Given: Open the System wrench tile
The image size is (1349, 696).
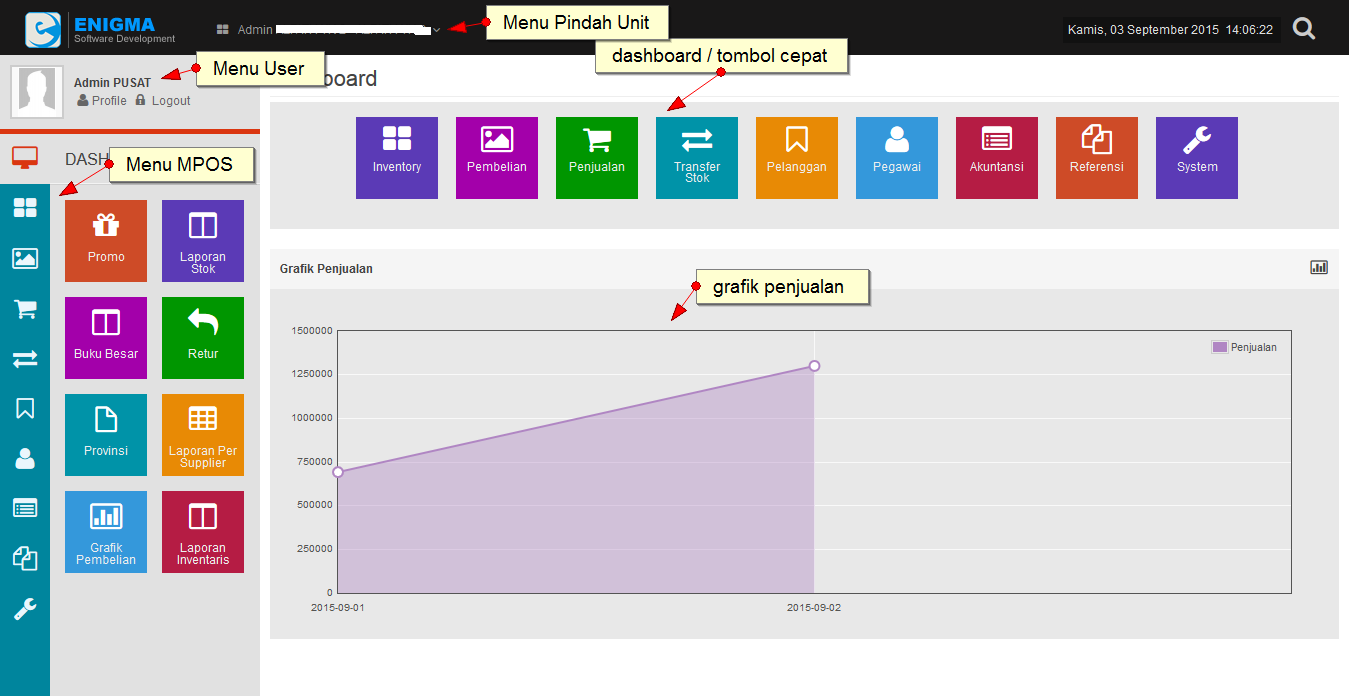Looking at the screenshot, I should tap(1197, 158).
